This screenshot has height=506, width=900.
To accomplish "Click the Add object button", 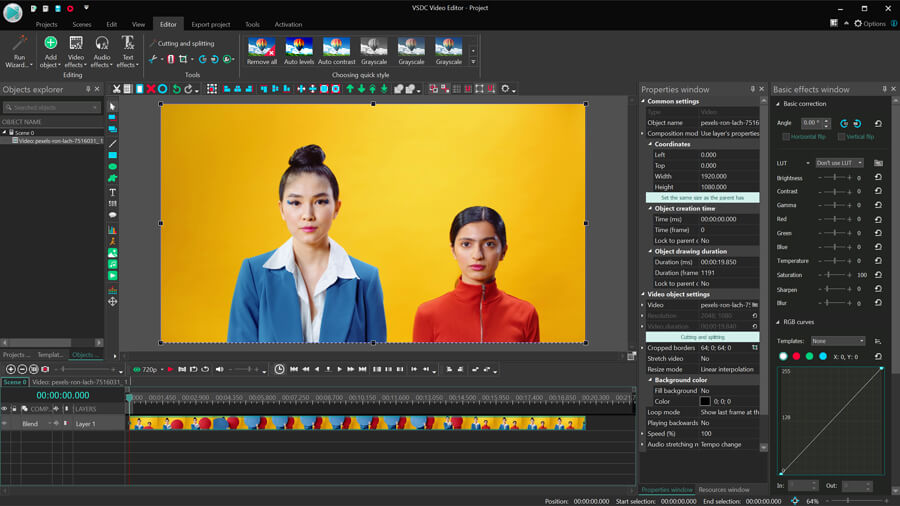I will [x=51, y=51].
